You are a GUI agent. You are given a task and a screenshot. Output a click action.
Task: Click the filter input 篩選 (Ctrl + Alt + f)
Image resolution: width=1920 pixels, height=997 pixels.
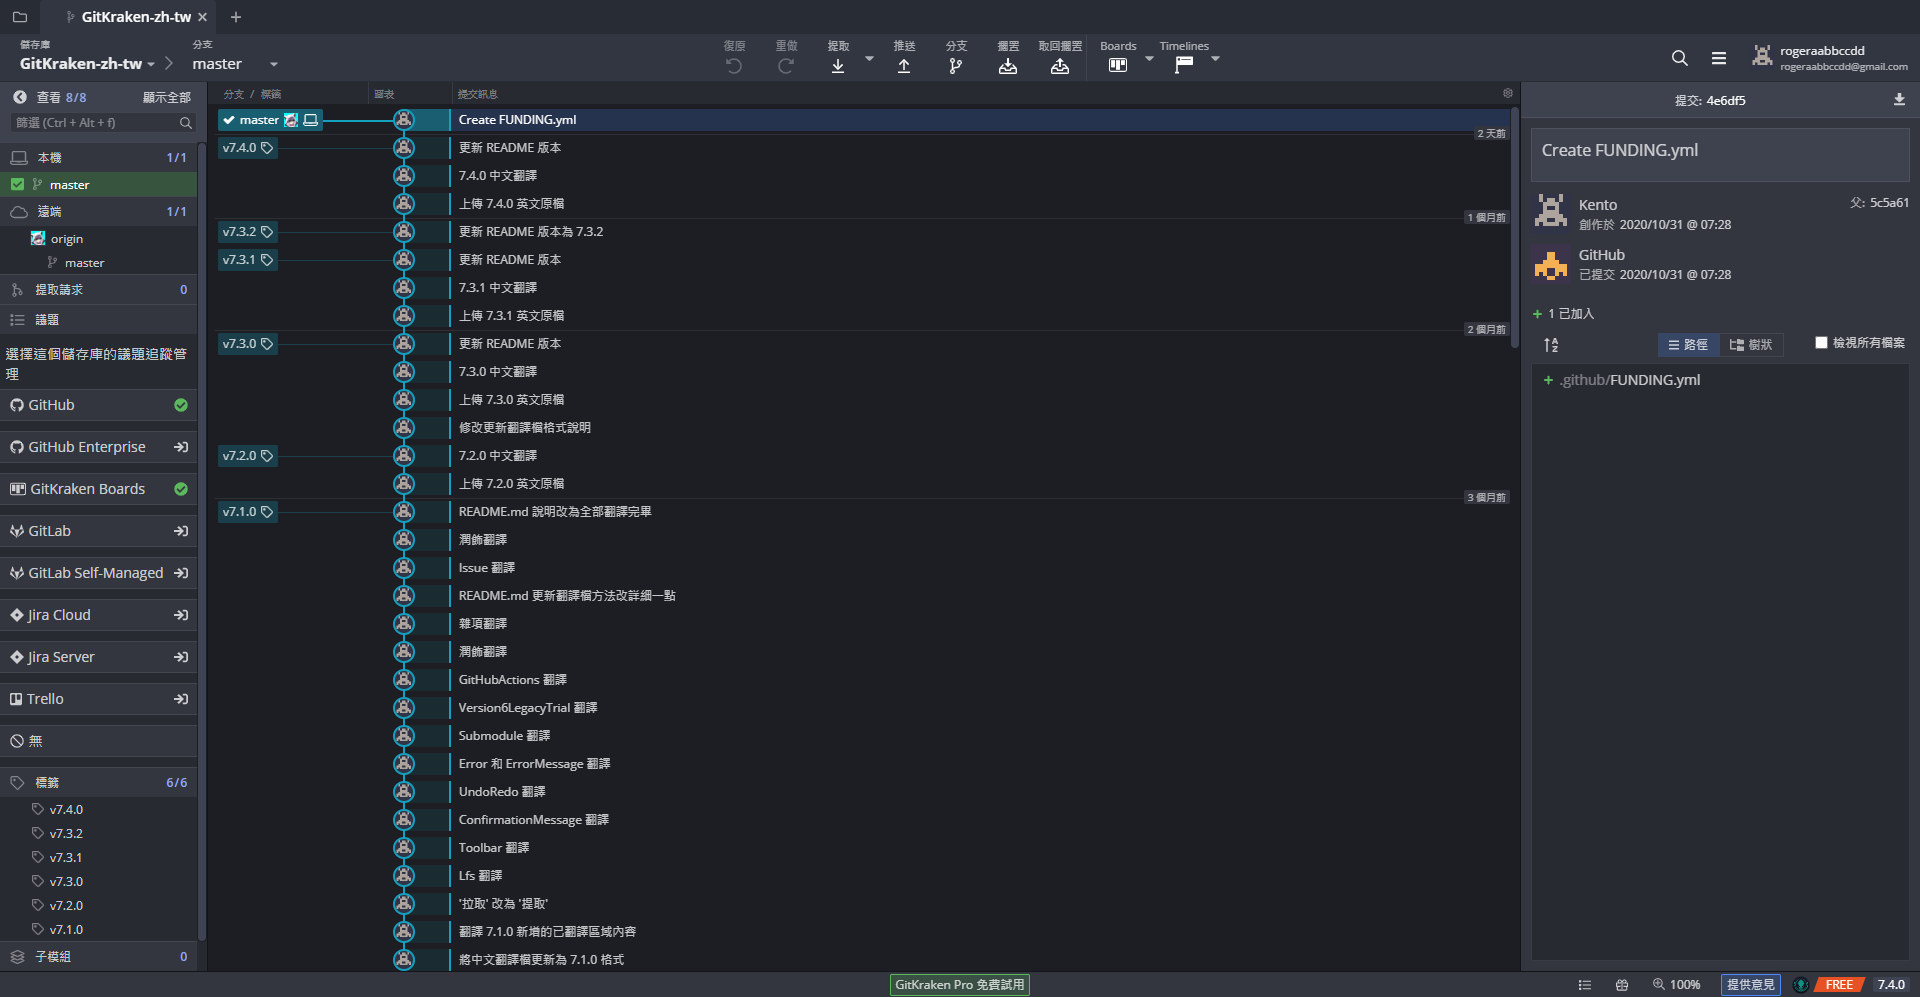102,123
